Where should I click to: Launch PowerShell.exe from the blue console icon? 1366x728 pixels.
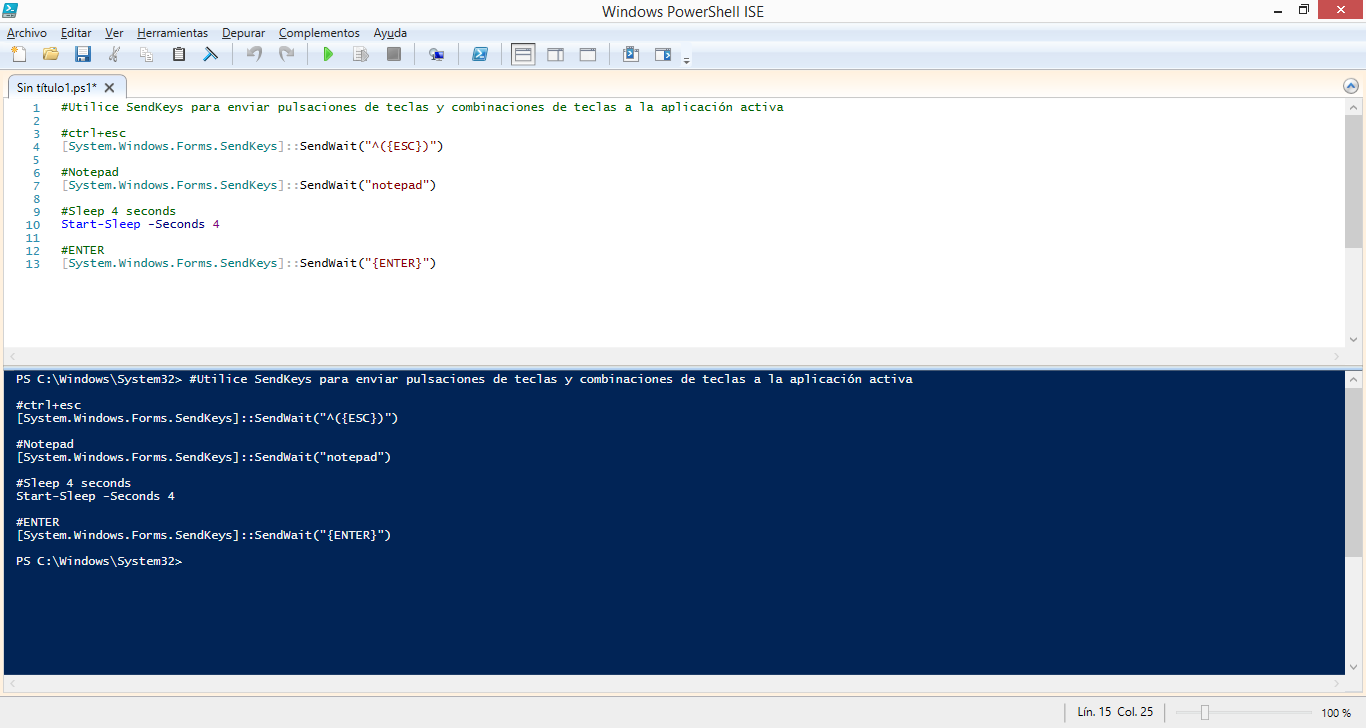[479, 54]
